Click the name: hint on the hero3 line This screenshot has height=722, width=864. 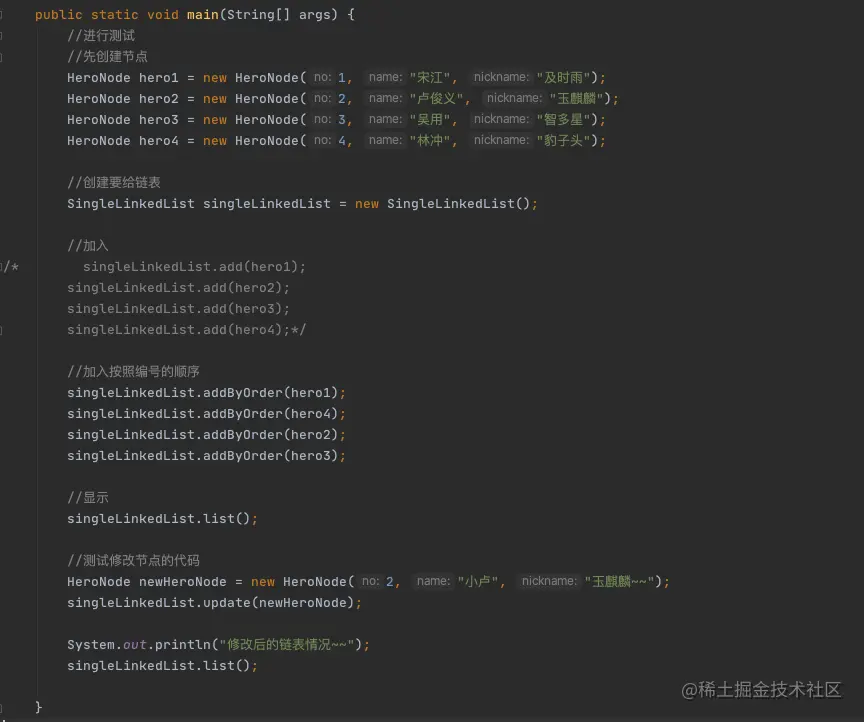coord(385,119)
